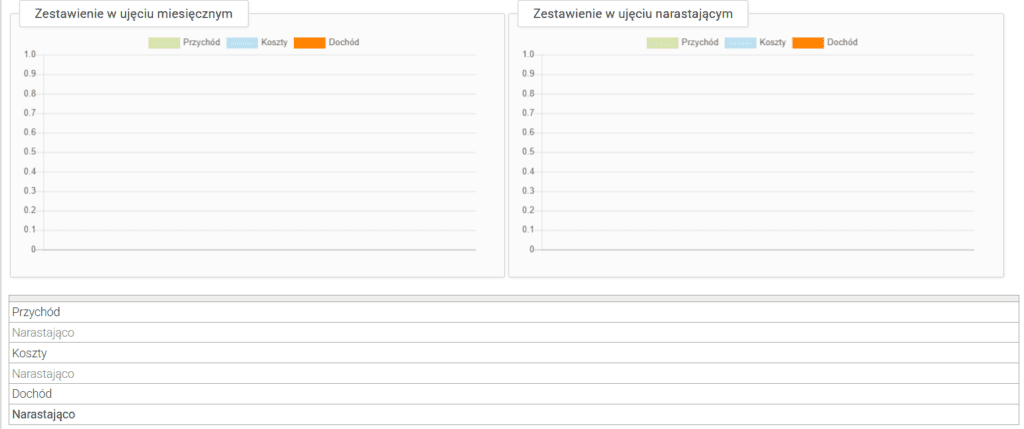Image resolution: width=1024 pixels, height=429 pixels.
Task: Select the "Zestawienie w ujęciu narastającym" panel title
Action: (x=633, y=15)
